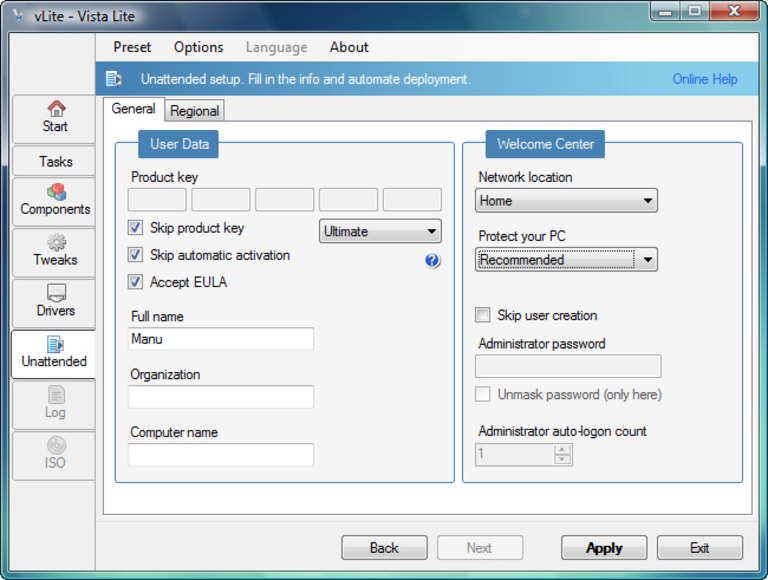Open the Drivers section
The width and height of the screenshot is (768, 580).
pyautogui.click(x=54, y=302)
